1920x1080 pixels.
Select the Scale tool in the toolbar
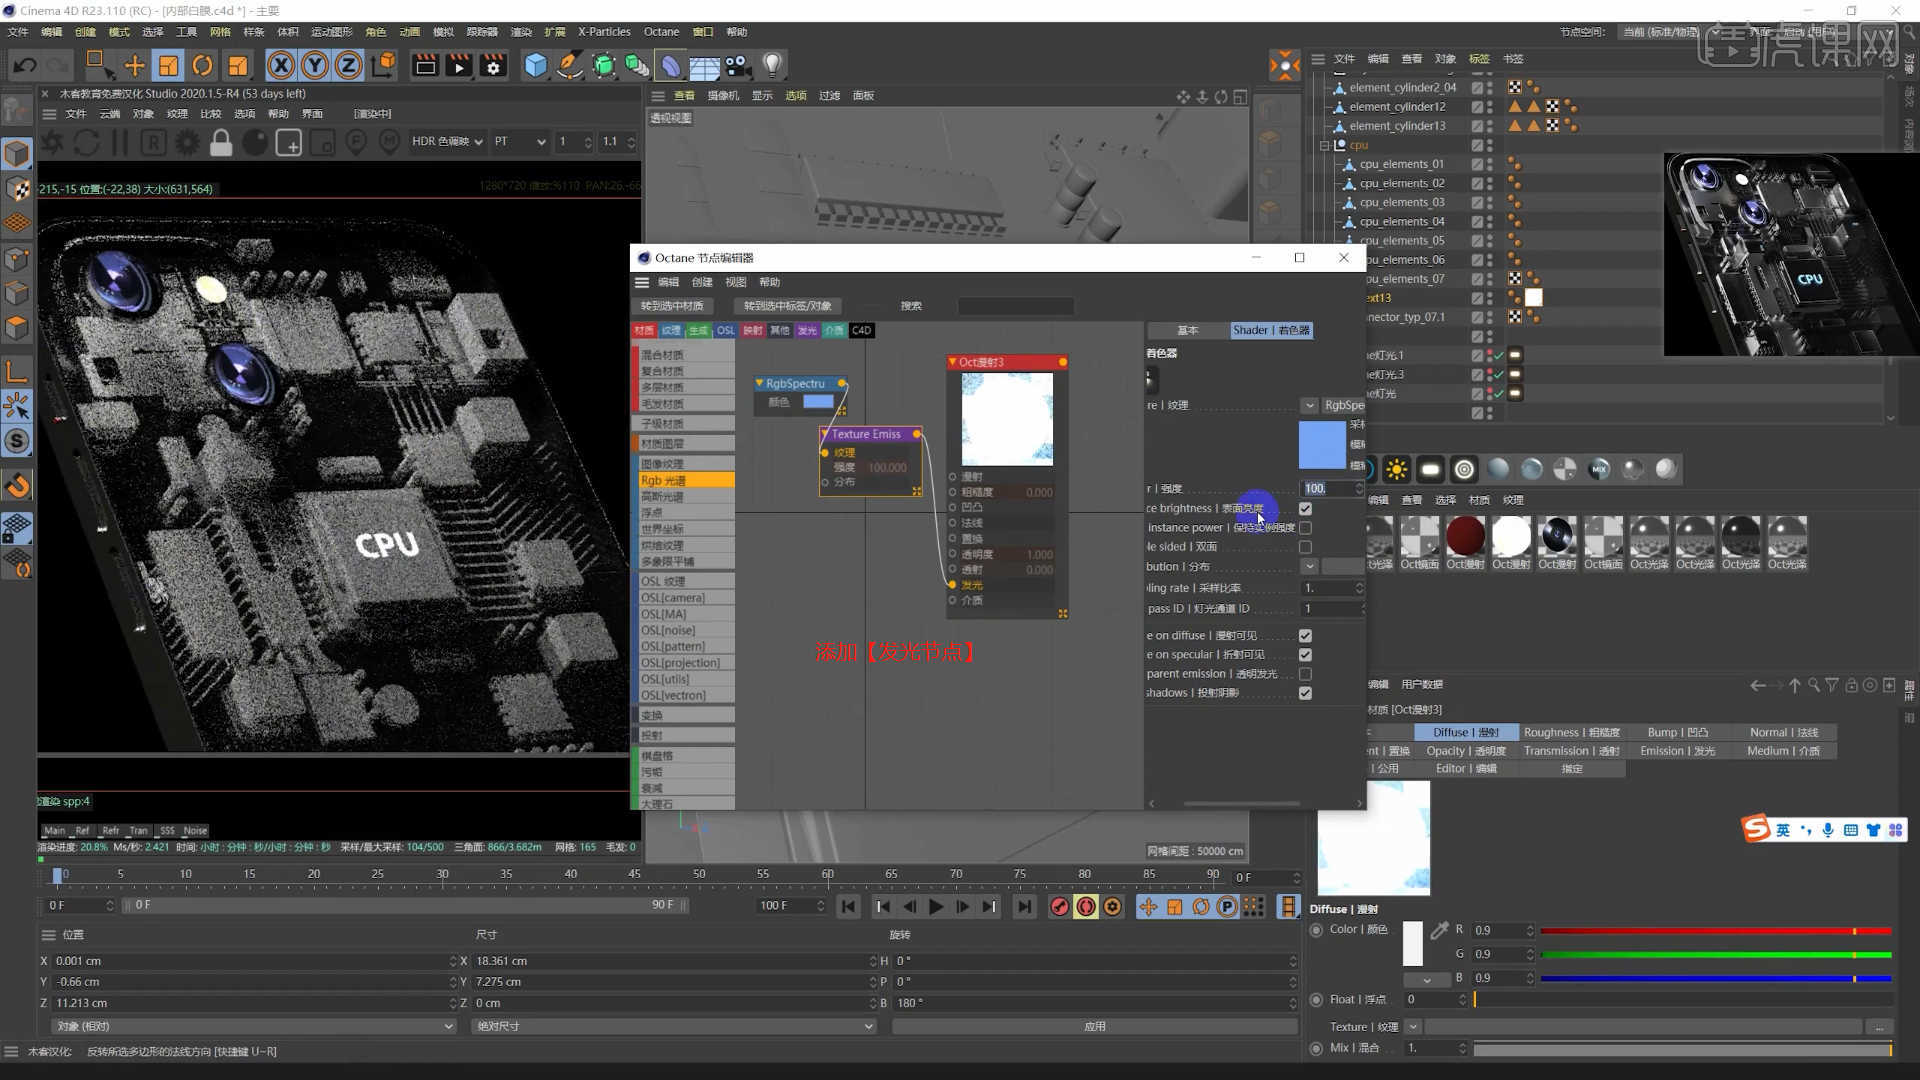coord(169,65)
